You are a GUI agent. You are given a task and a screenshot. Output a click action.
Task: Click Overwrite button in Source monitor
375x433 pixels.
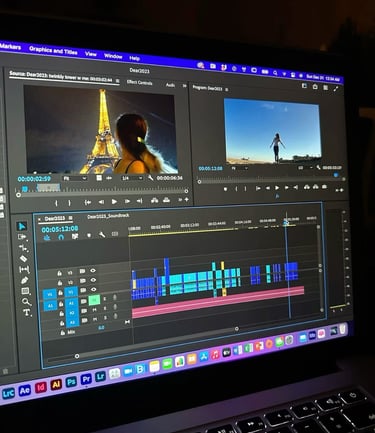click(166, 200)
